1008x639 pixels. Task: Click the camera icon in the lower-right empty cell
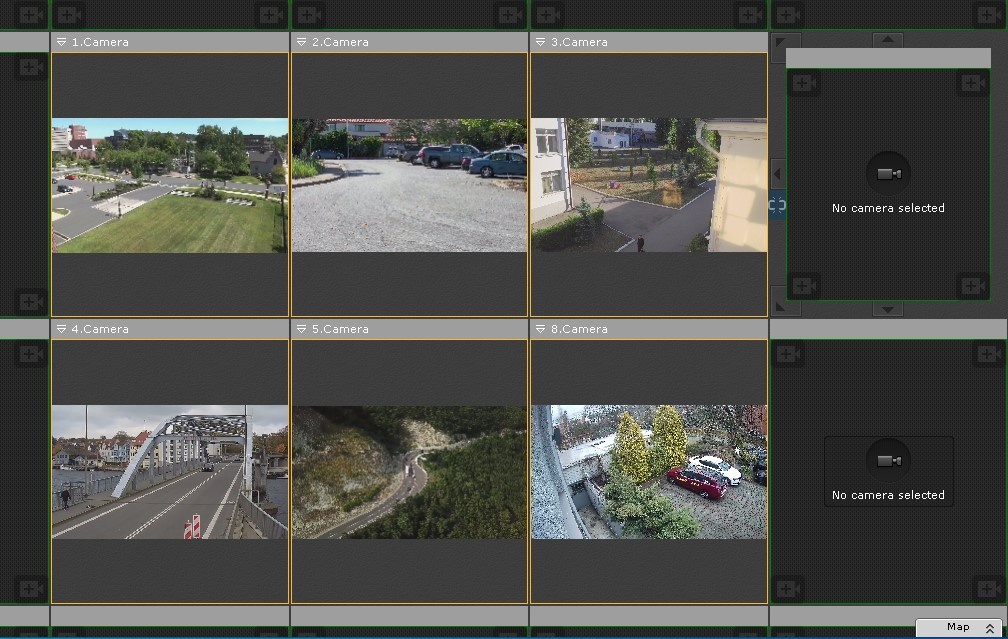click(x=888, y=460)
